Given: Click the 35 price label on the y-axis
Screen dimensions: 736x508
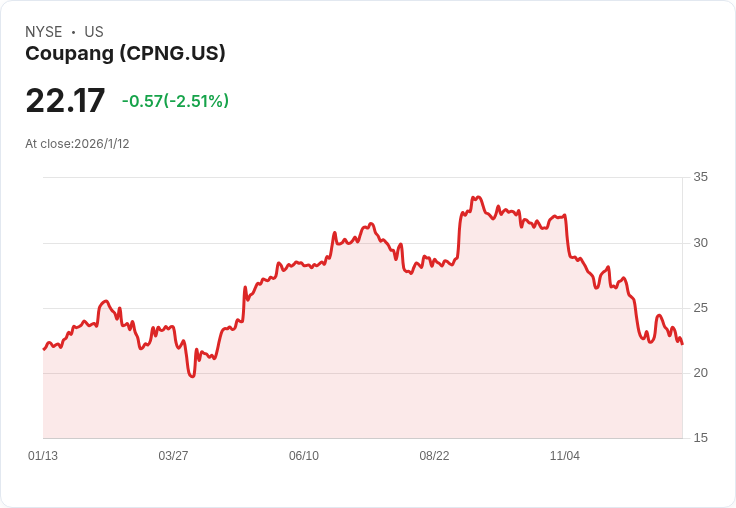Looking at the screenshot, I should pyautogui.click(x=701, y=178).
